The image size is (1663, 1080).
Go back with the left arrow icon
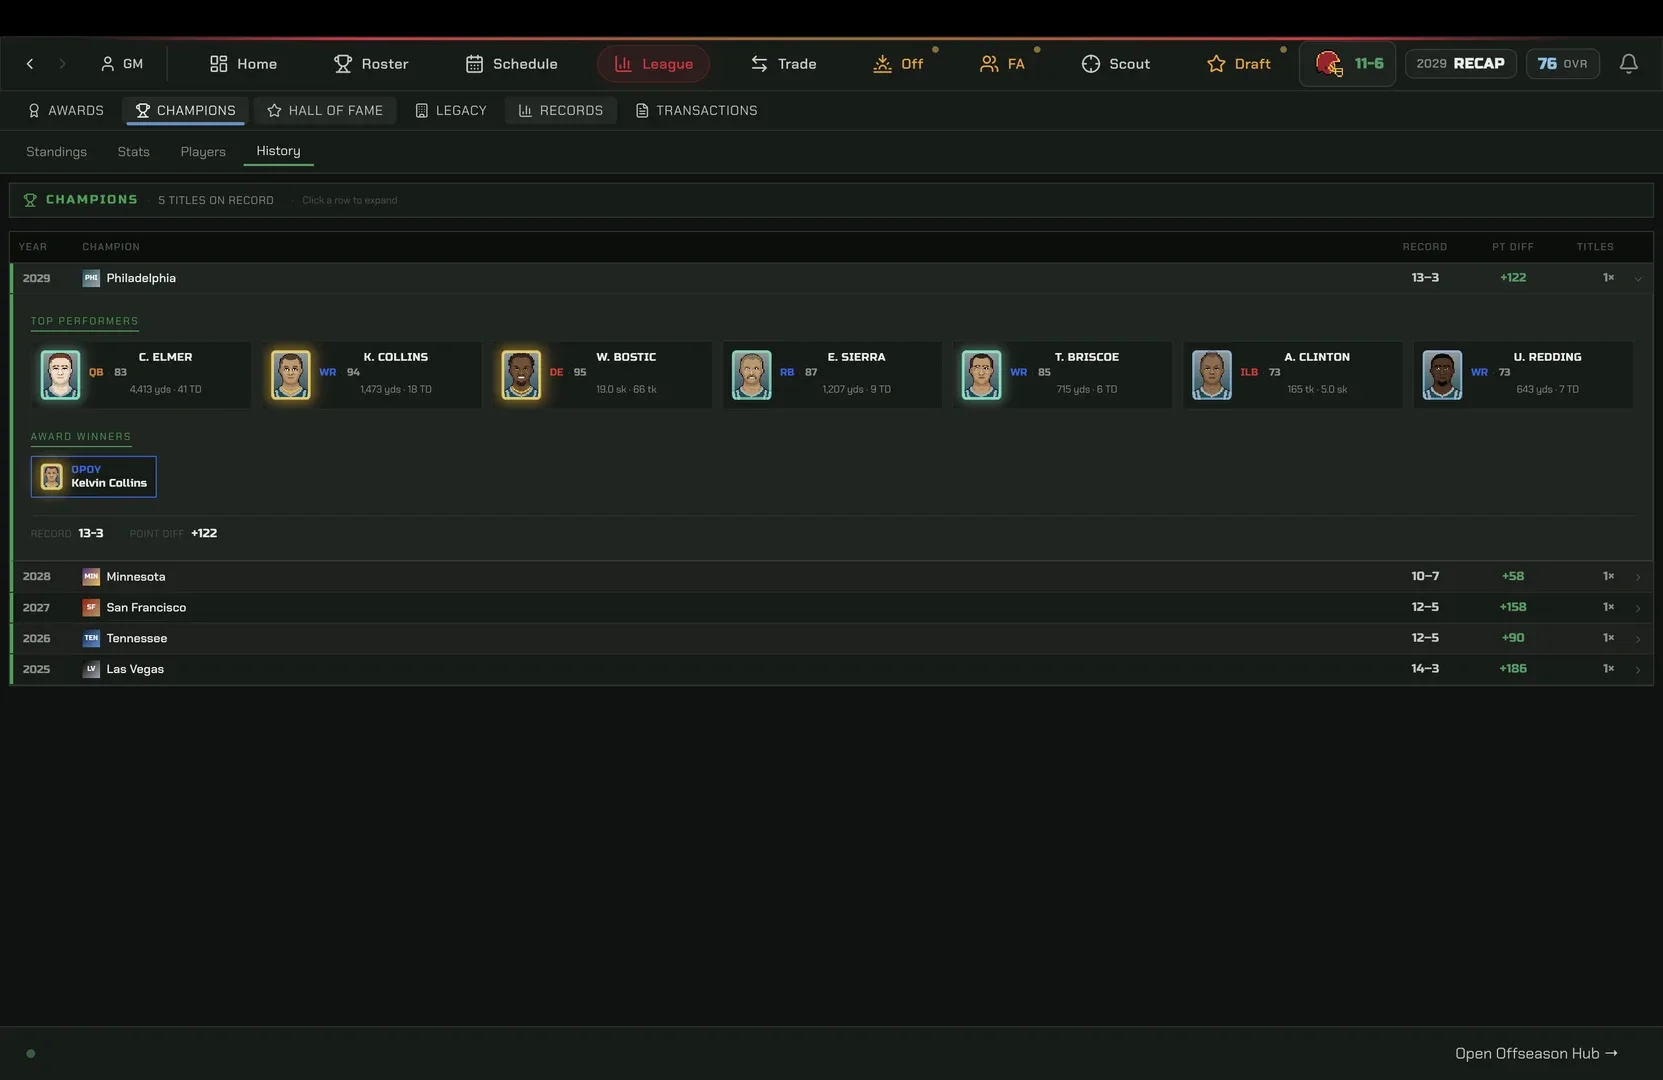[x=30, y=64]
